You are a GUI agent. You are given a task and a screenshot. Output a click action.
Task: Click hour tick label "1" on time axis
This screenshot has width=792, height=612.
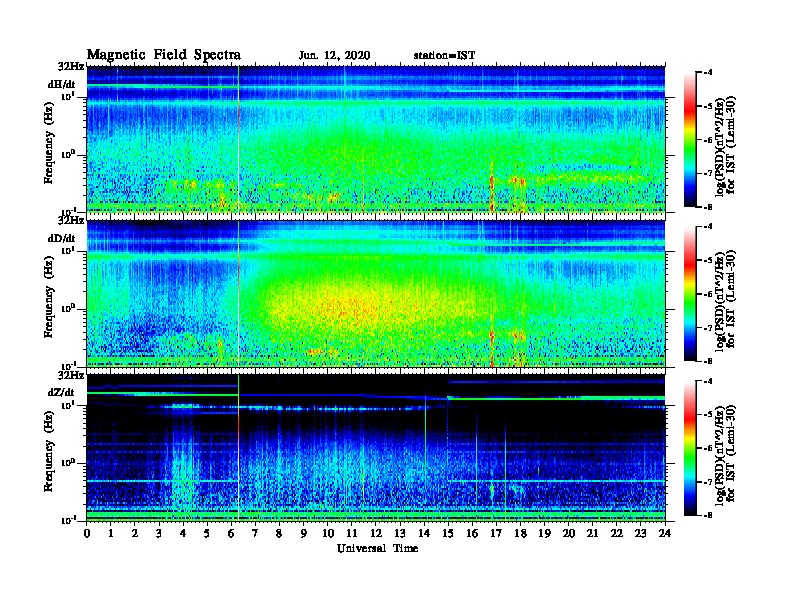(111, 534)
